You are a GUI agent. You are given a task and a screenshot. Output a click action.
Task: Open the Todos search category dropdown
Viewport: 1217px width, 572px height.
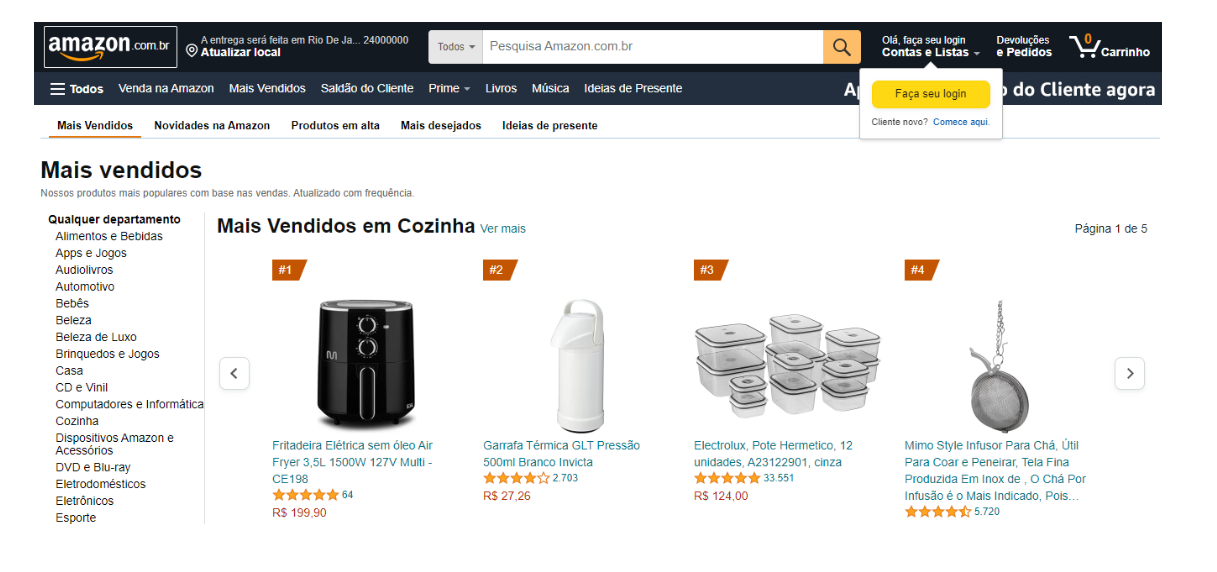[x=456, y=47]
